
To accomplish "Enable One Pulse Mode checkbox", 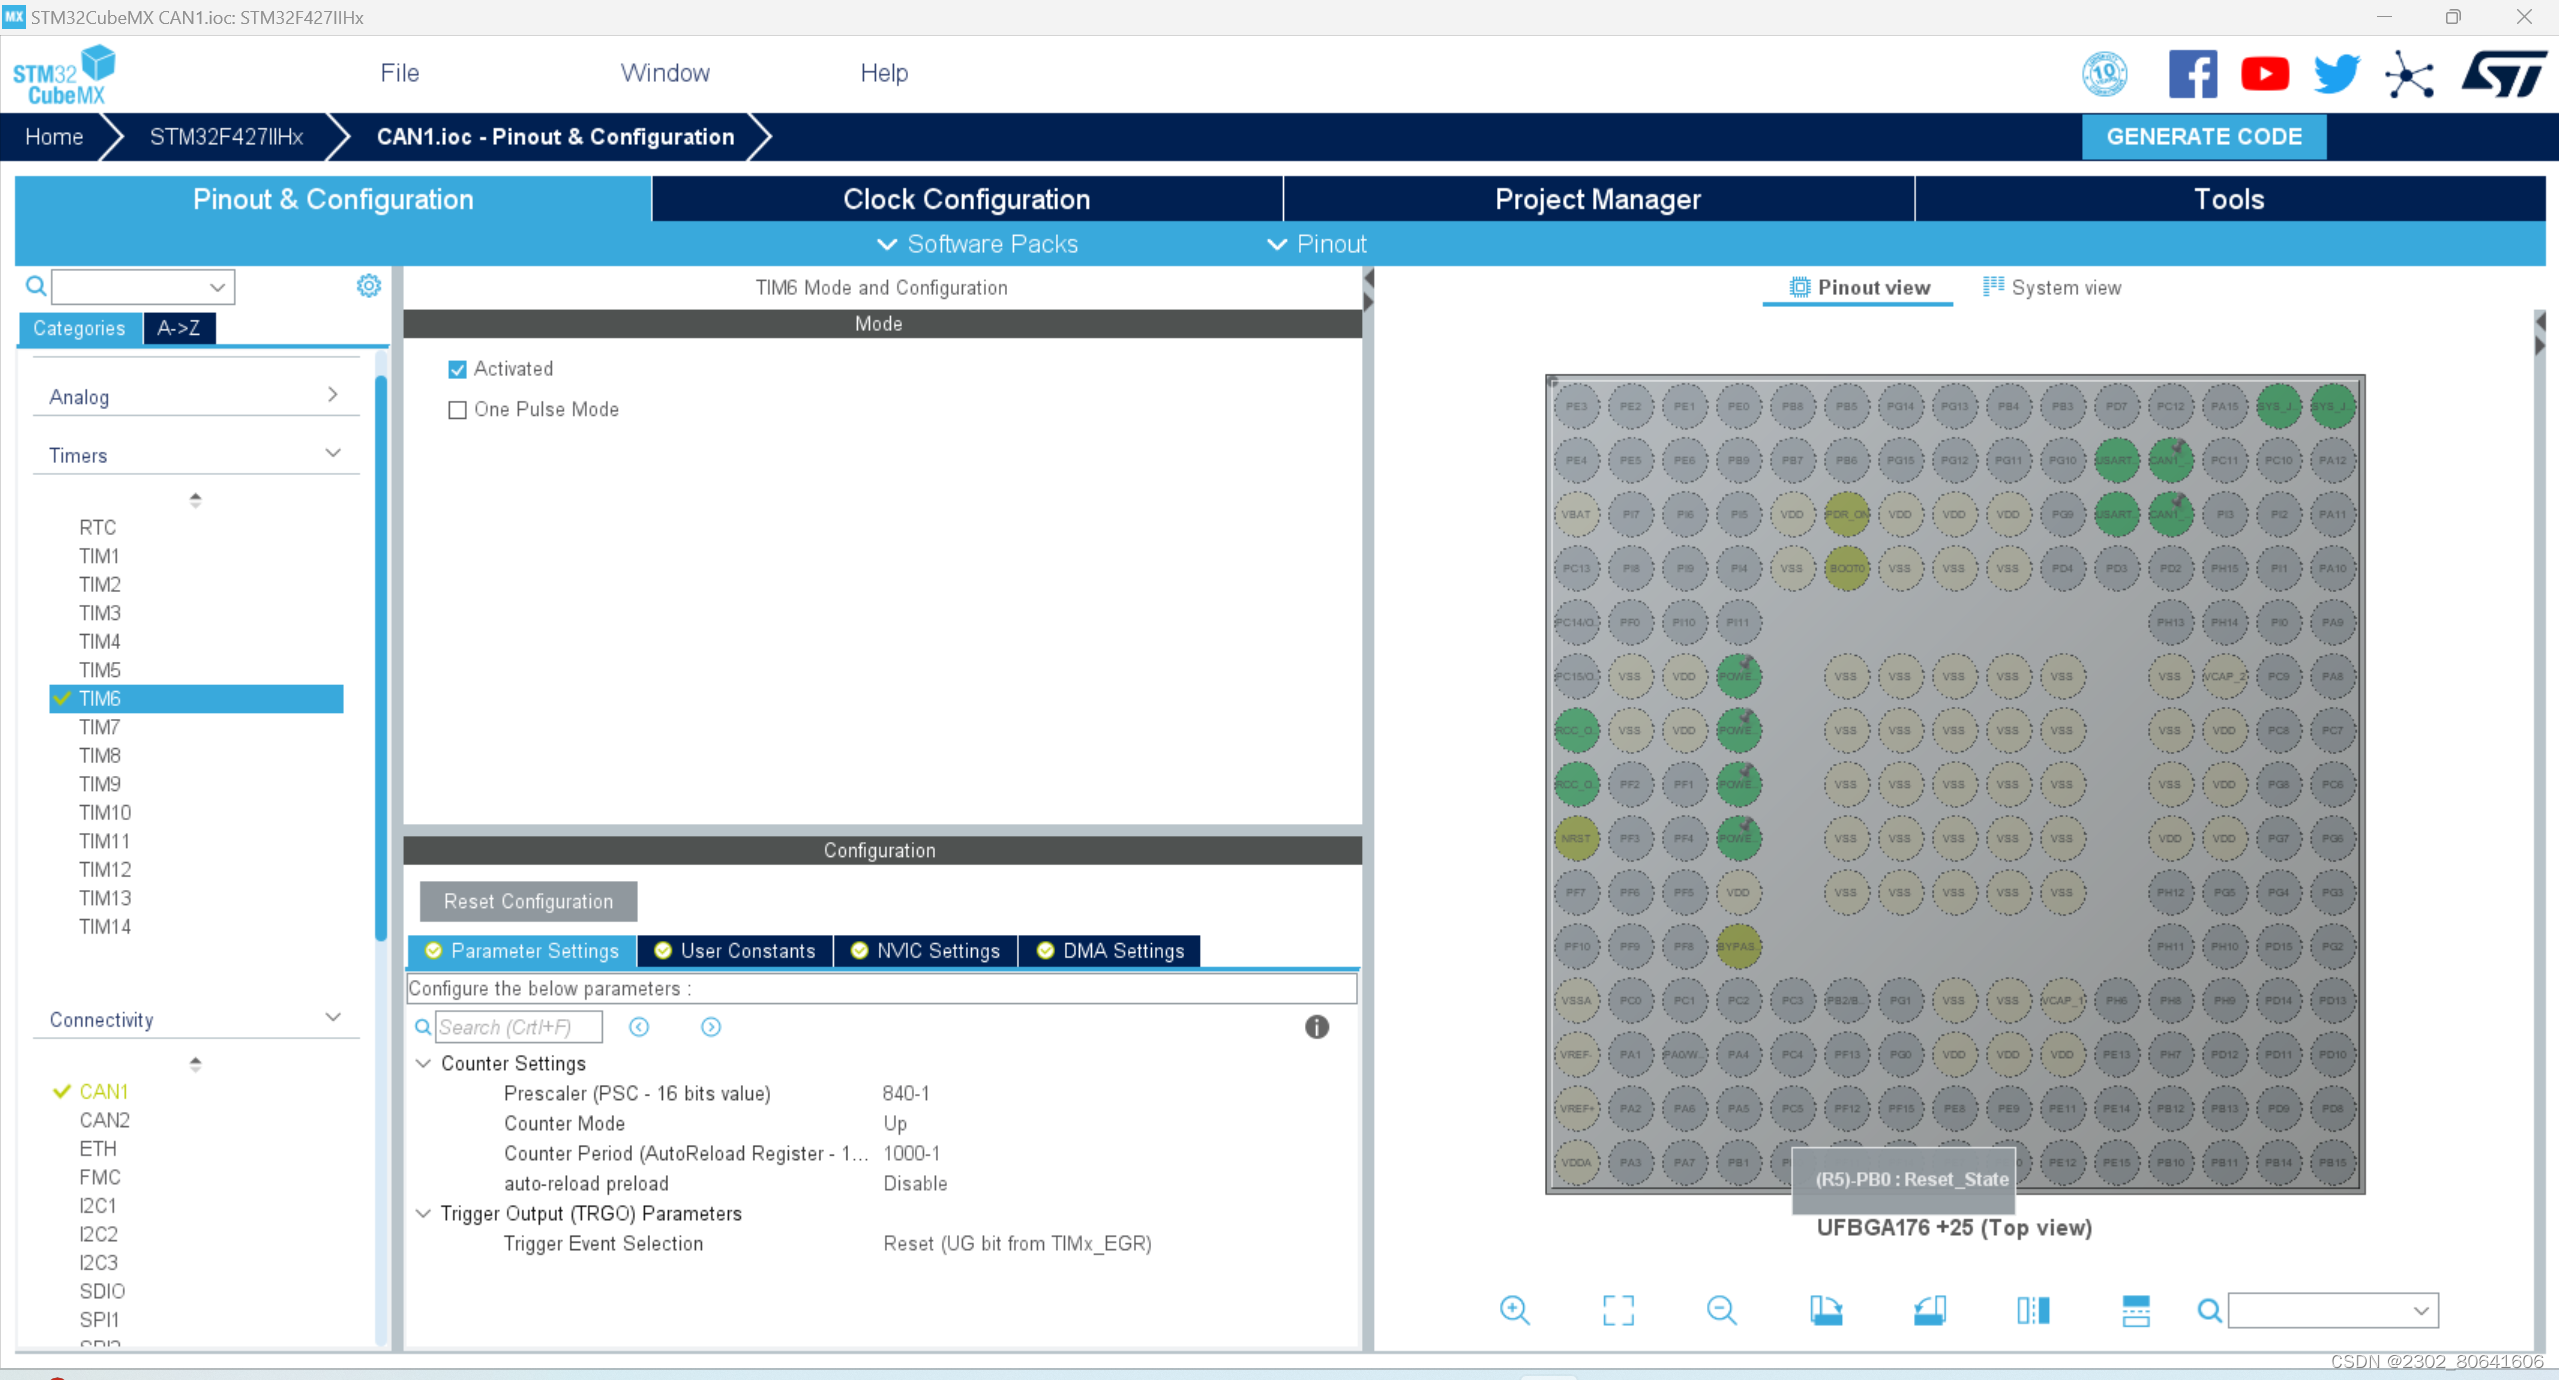I will point(458,410).
